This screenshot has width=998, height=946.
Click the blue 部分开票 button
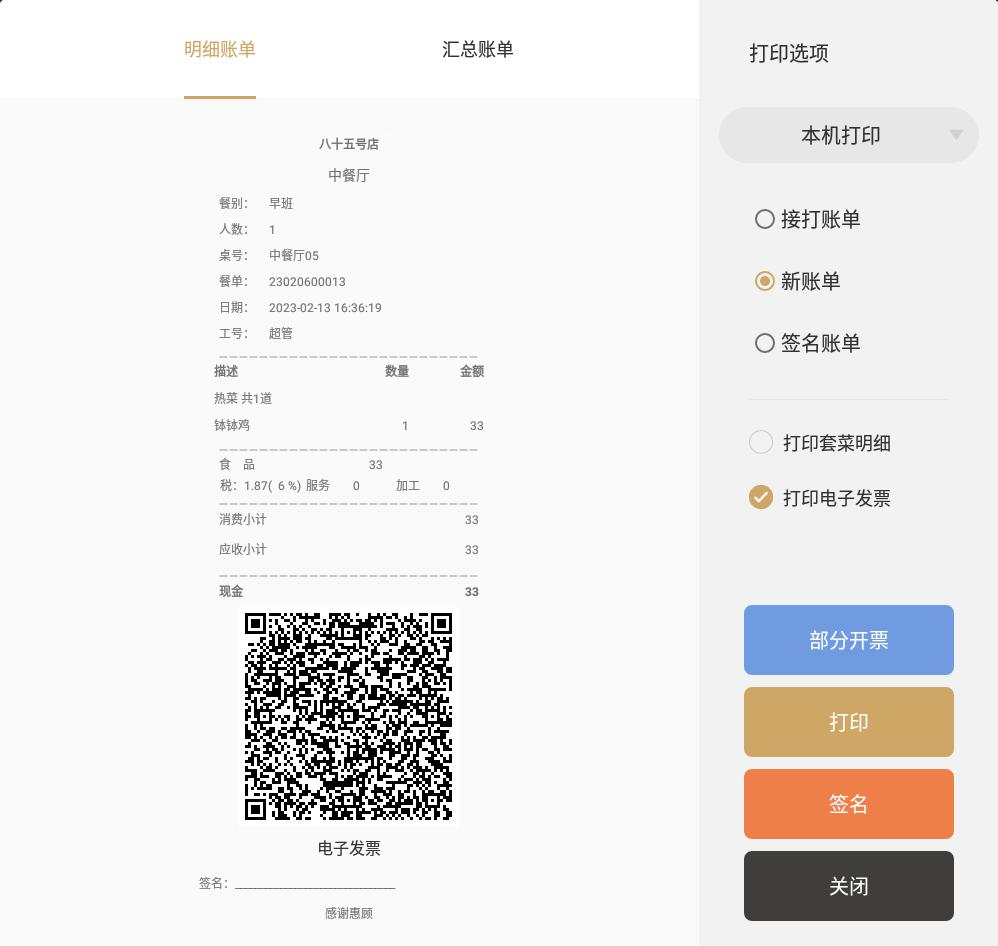pyautogui.click(x=848, y=640)
